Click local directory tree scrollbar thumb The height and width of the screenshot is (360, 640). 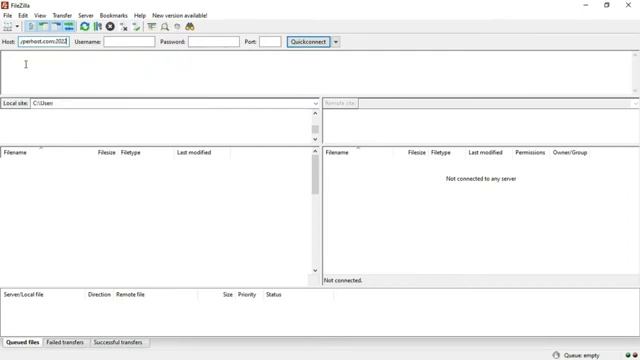pyautogui.click(x=315, y=129)
